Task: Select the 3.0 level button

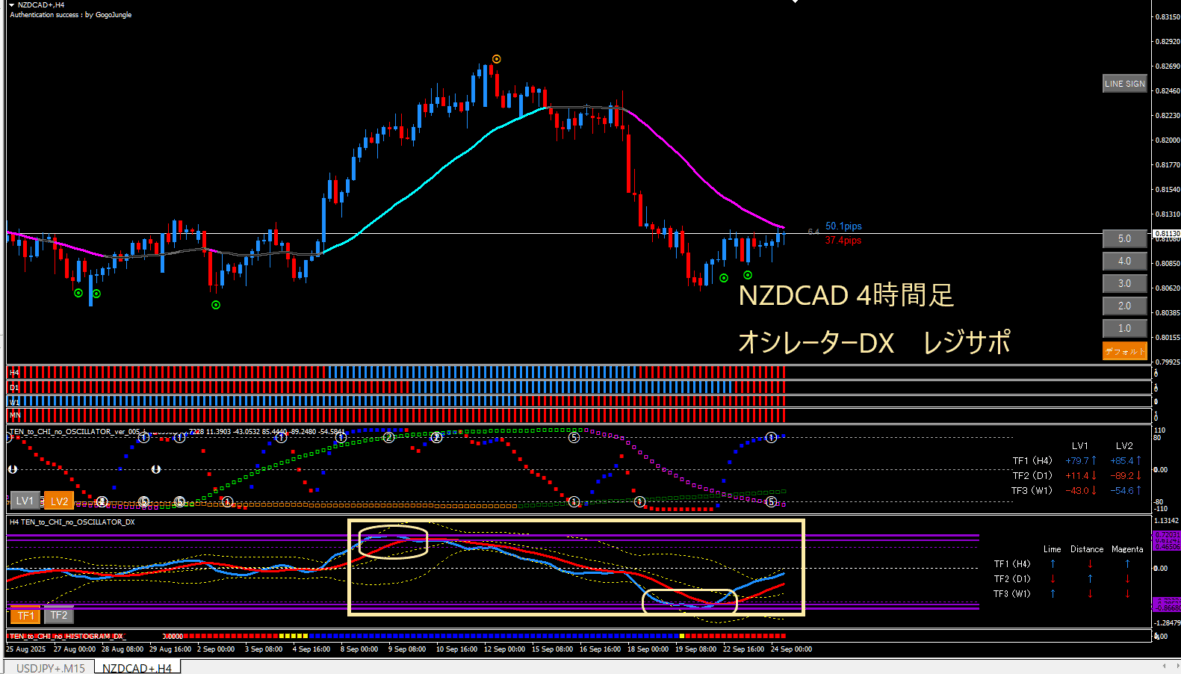Action: pos(1124,284)
